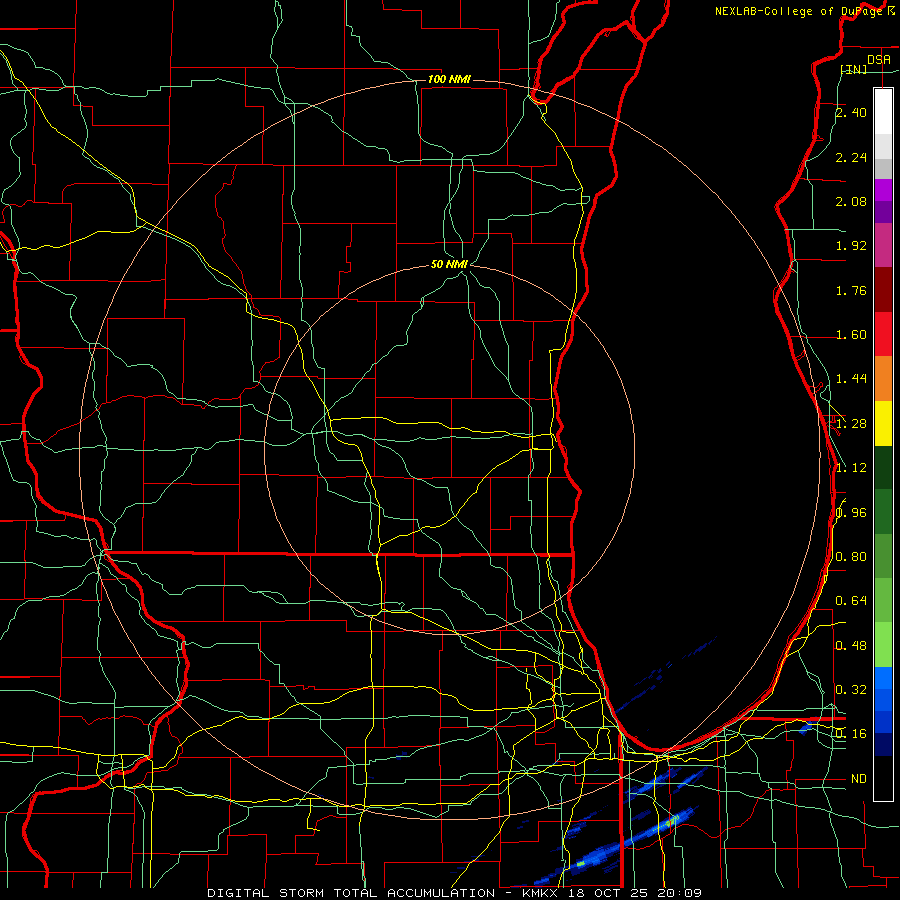Select the DSA product label

click(879, 60)
